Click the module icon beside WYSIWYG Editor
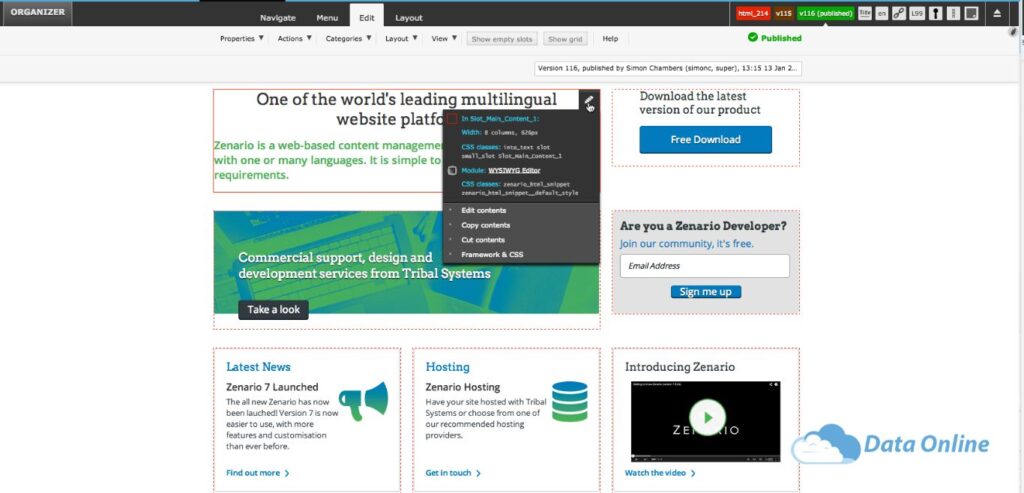The width and height of the screenshot is (1024, 493). (x=452, y=170)
